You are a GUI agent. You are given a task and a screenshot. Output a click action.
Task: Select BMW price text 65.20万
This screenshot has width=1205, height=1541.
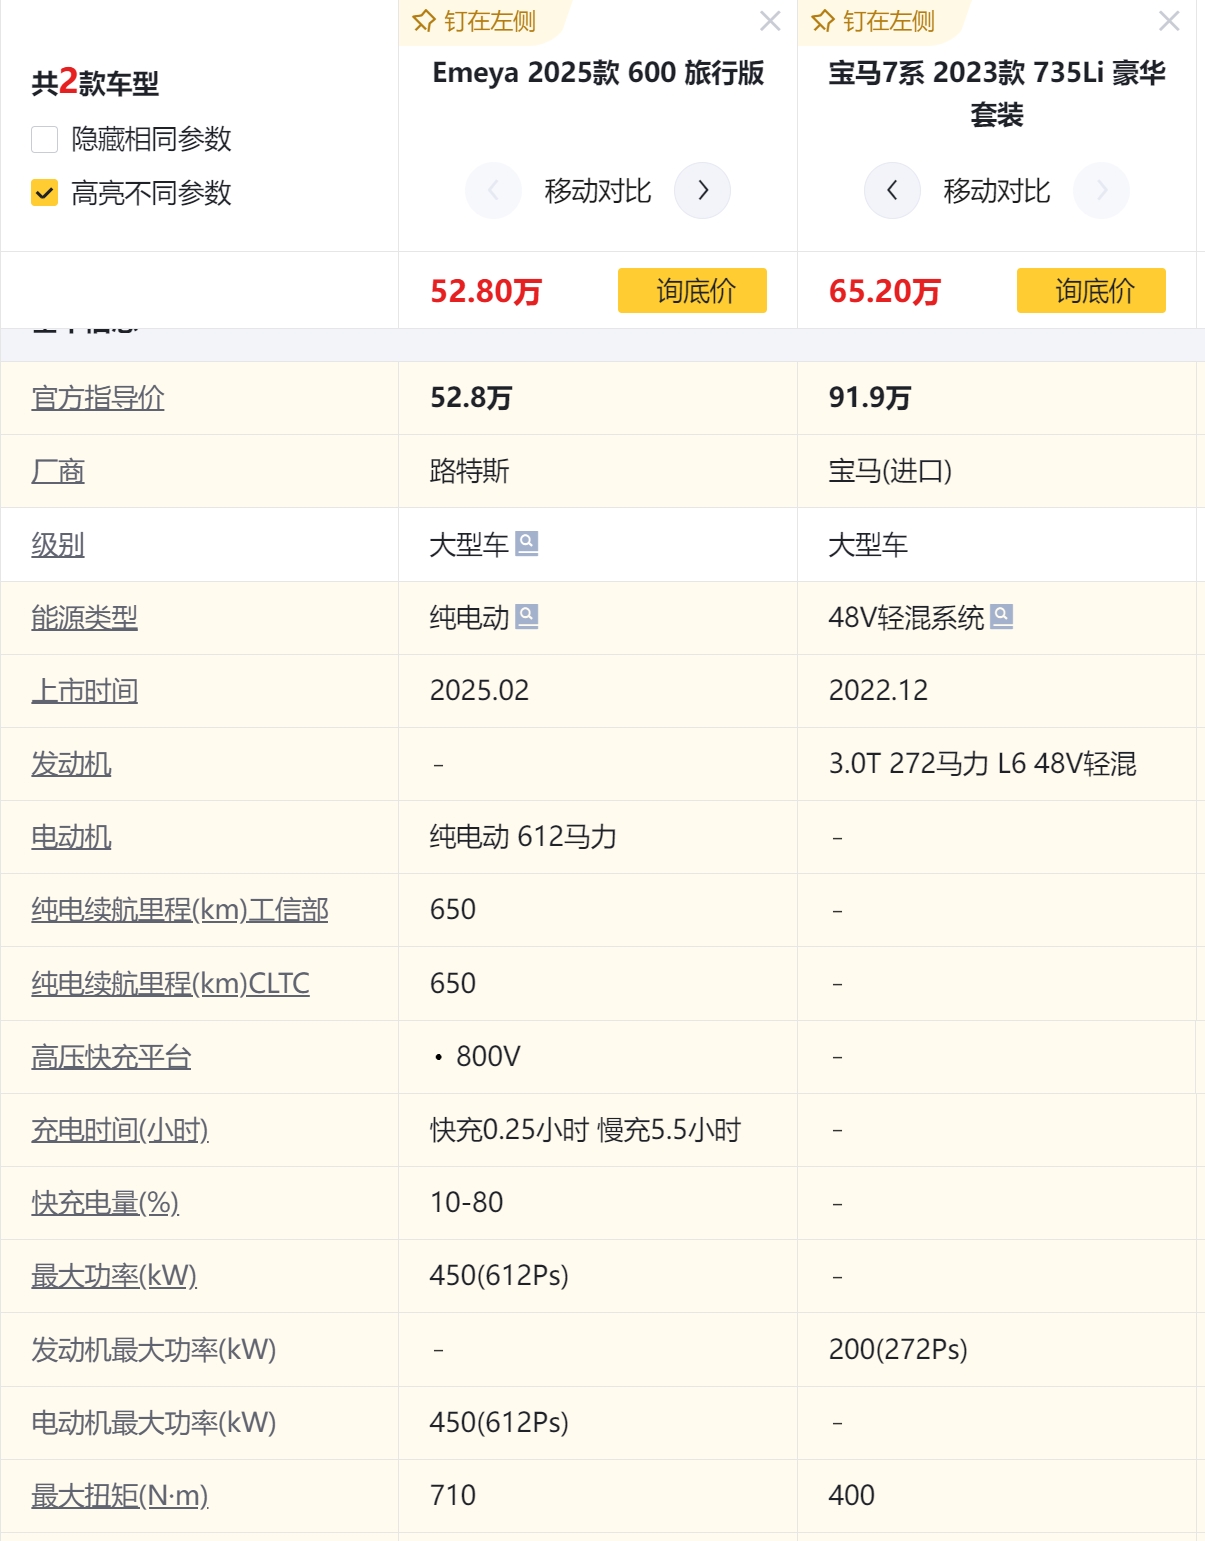click(885, 291)
